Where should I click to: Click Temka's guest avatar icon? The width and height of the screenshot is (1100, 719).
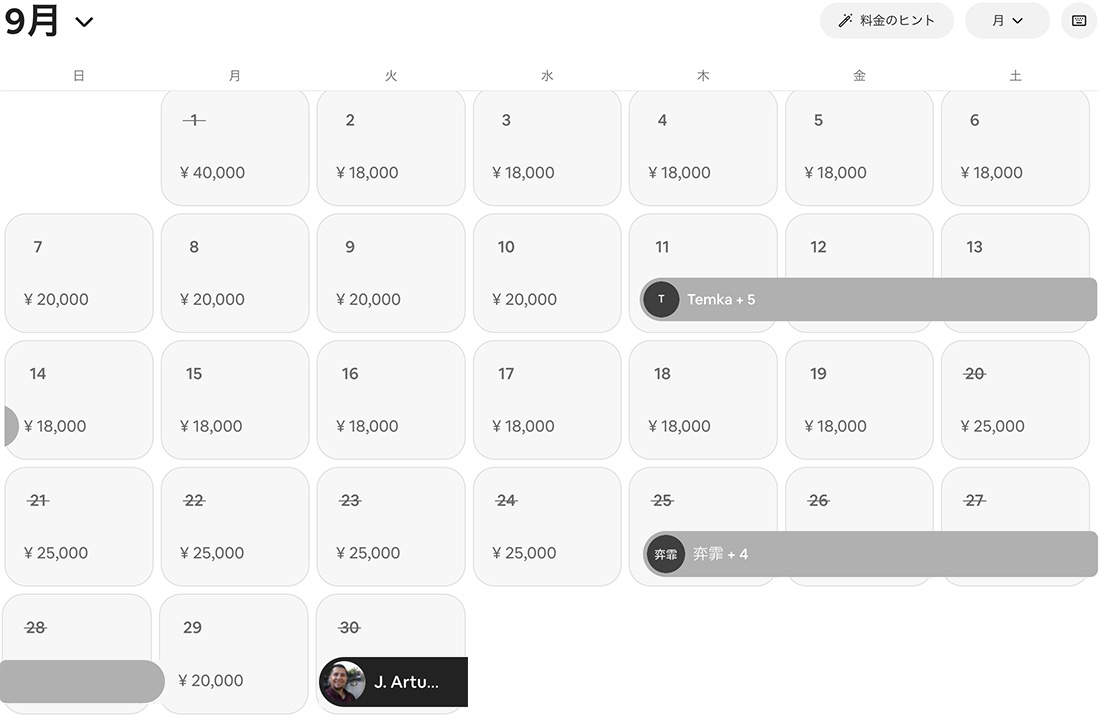[x=661, y=299]
